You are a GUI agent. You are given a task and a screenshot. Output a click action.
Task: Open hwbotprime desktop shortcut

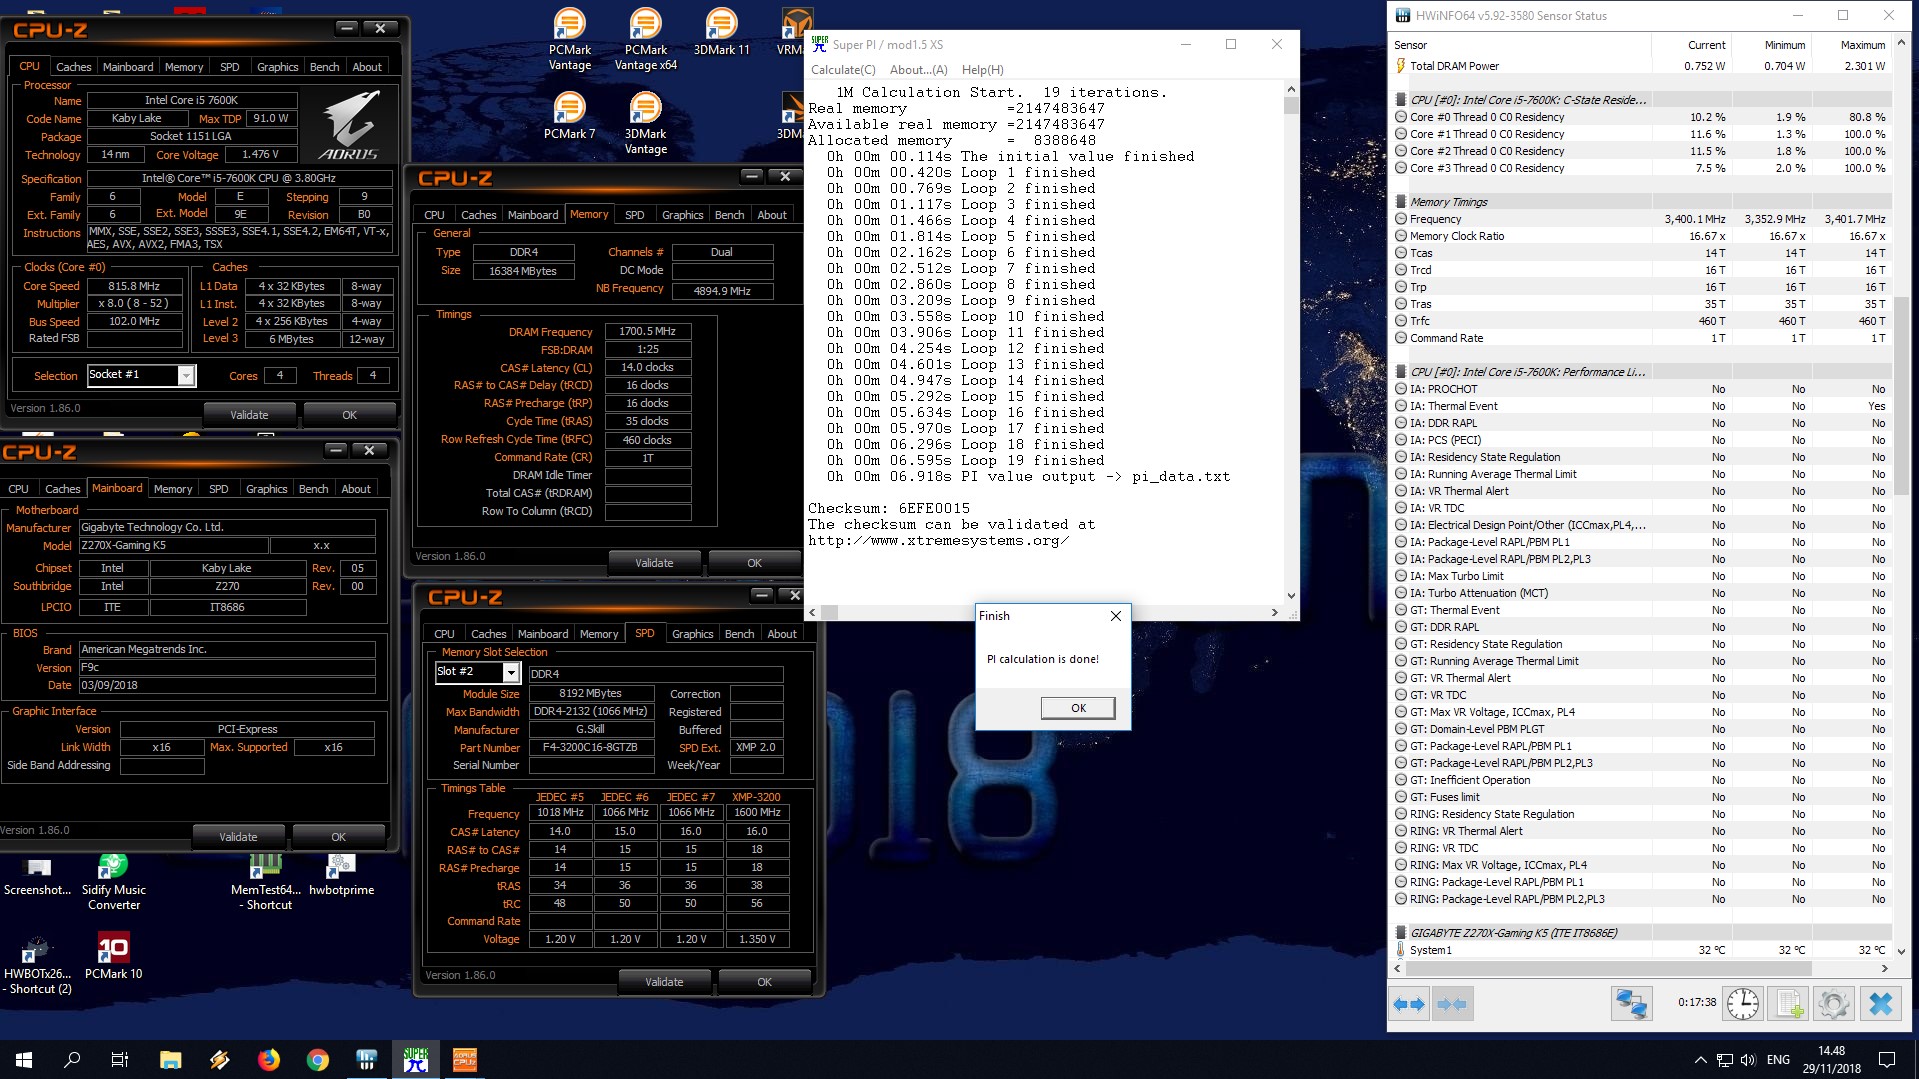point(341,875)
